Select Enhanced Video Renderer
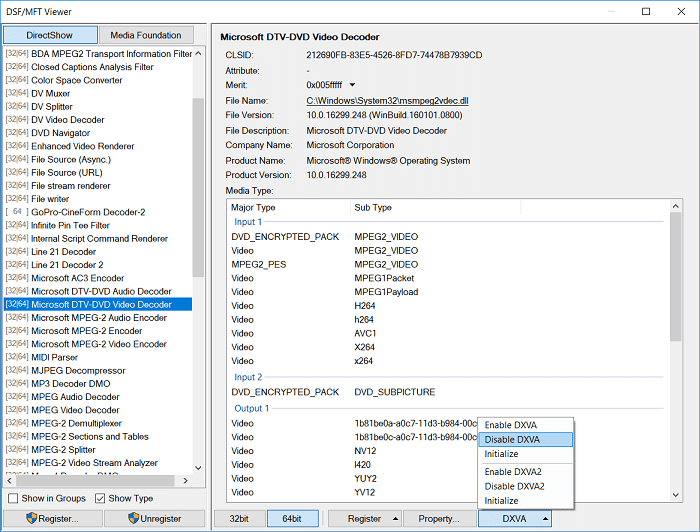The height and width of the screenshot is (532, 700). [x=98, y=146]
